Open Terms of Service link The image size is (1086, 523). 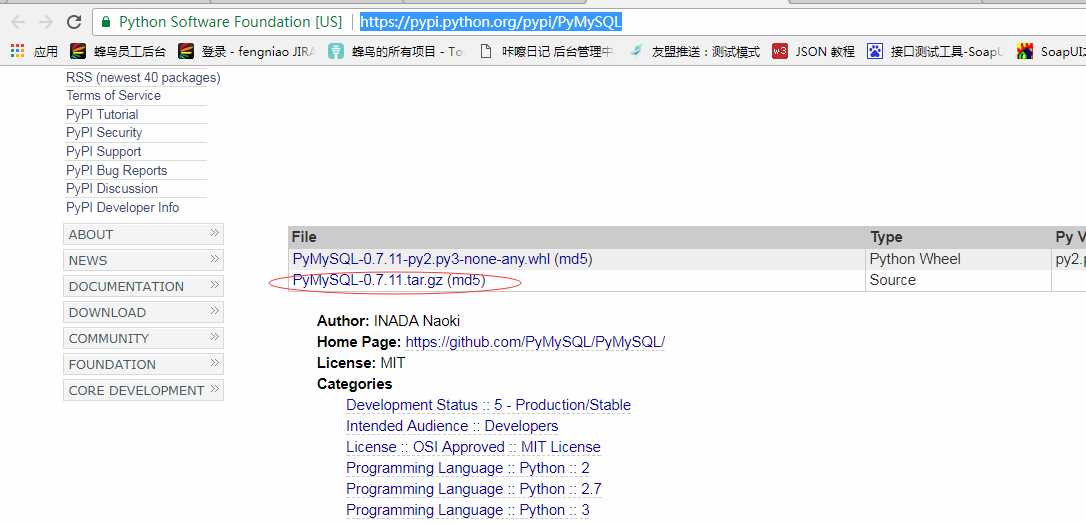[114, 96]
